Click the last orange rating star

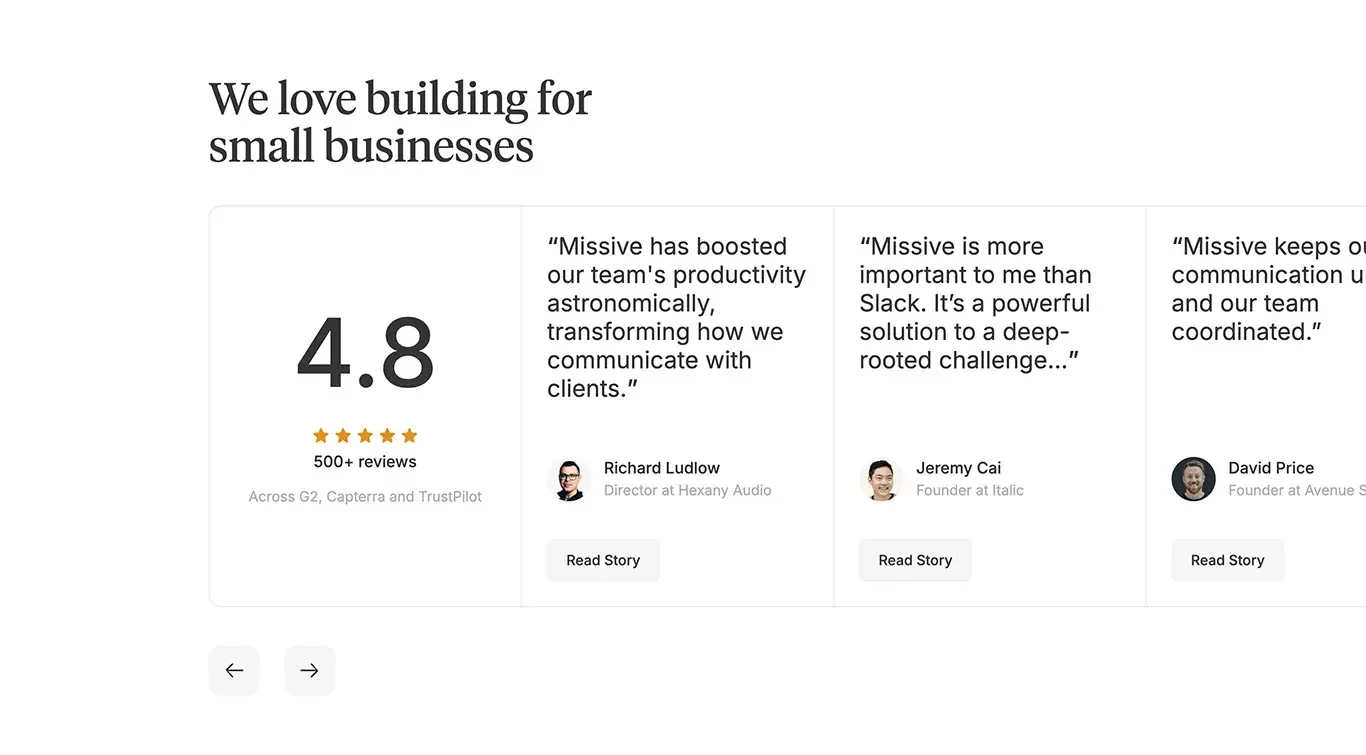tap(409, 435)
